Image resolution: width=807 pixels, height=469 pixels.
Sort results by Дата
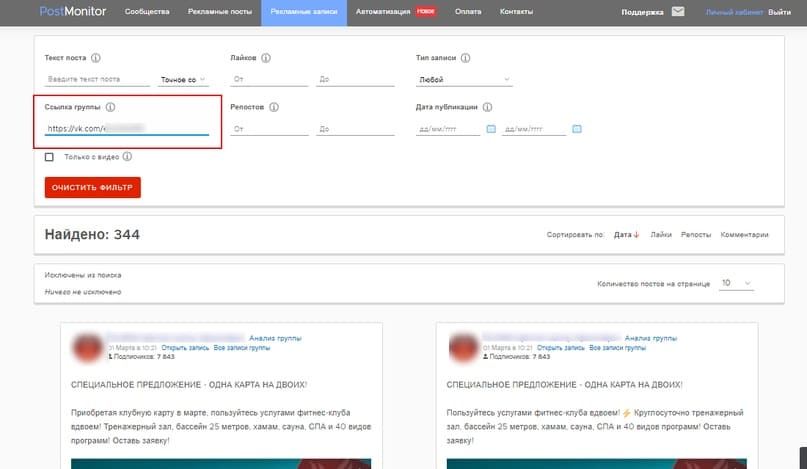point(626,234)
